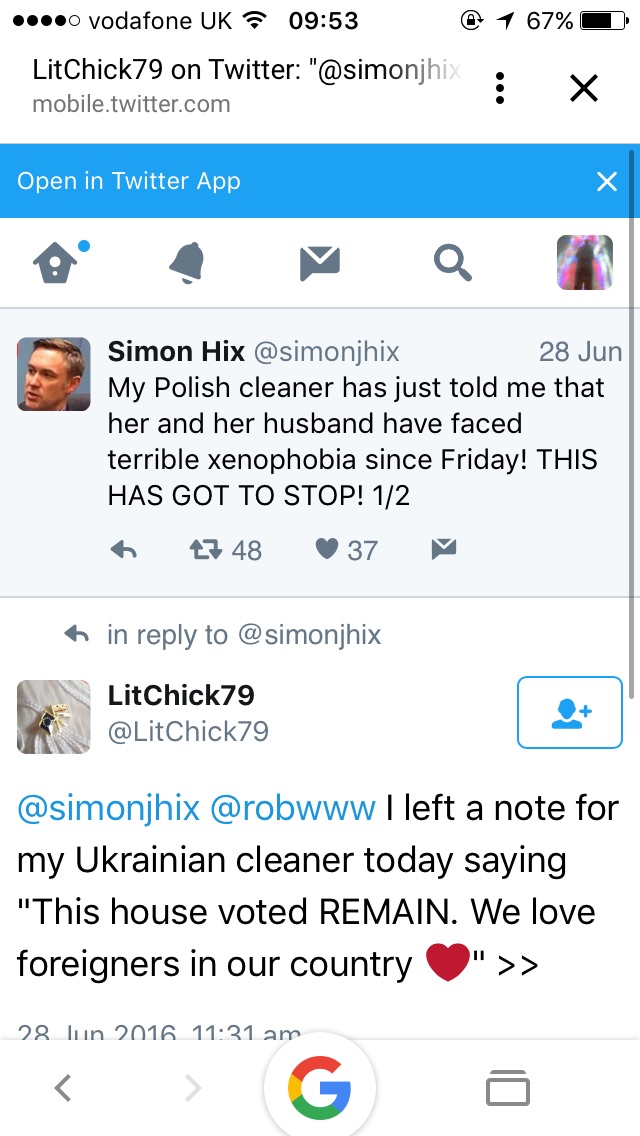Image resolution: width=640 pixels, height=1136 pixels.
Task: Open the Twitter home feed icon
Action: pos(55,263)
